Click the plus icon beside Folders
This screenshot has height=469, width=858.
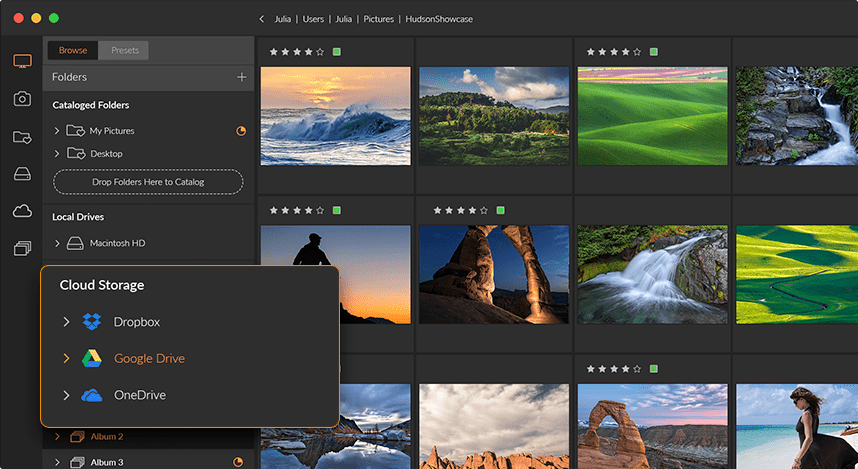[x=241, y=77]
